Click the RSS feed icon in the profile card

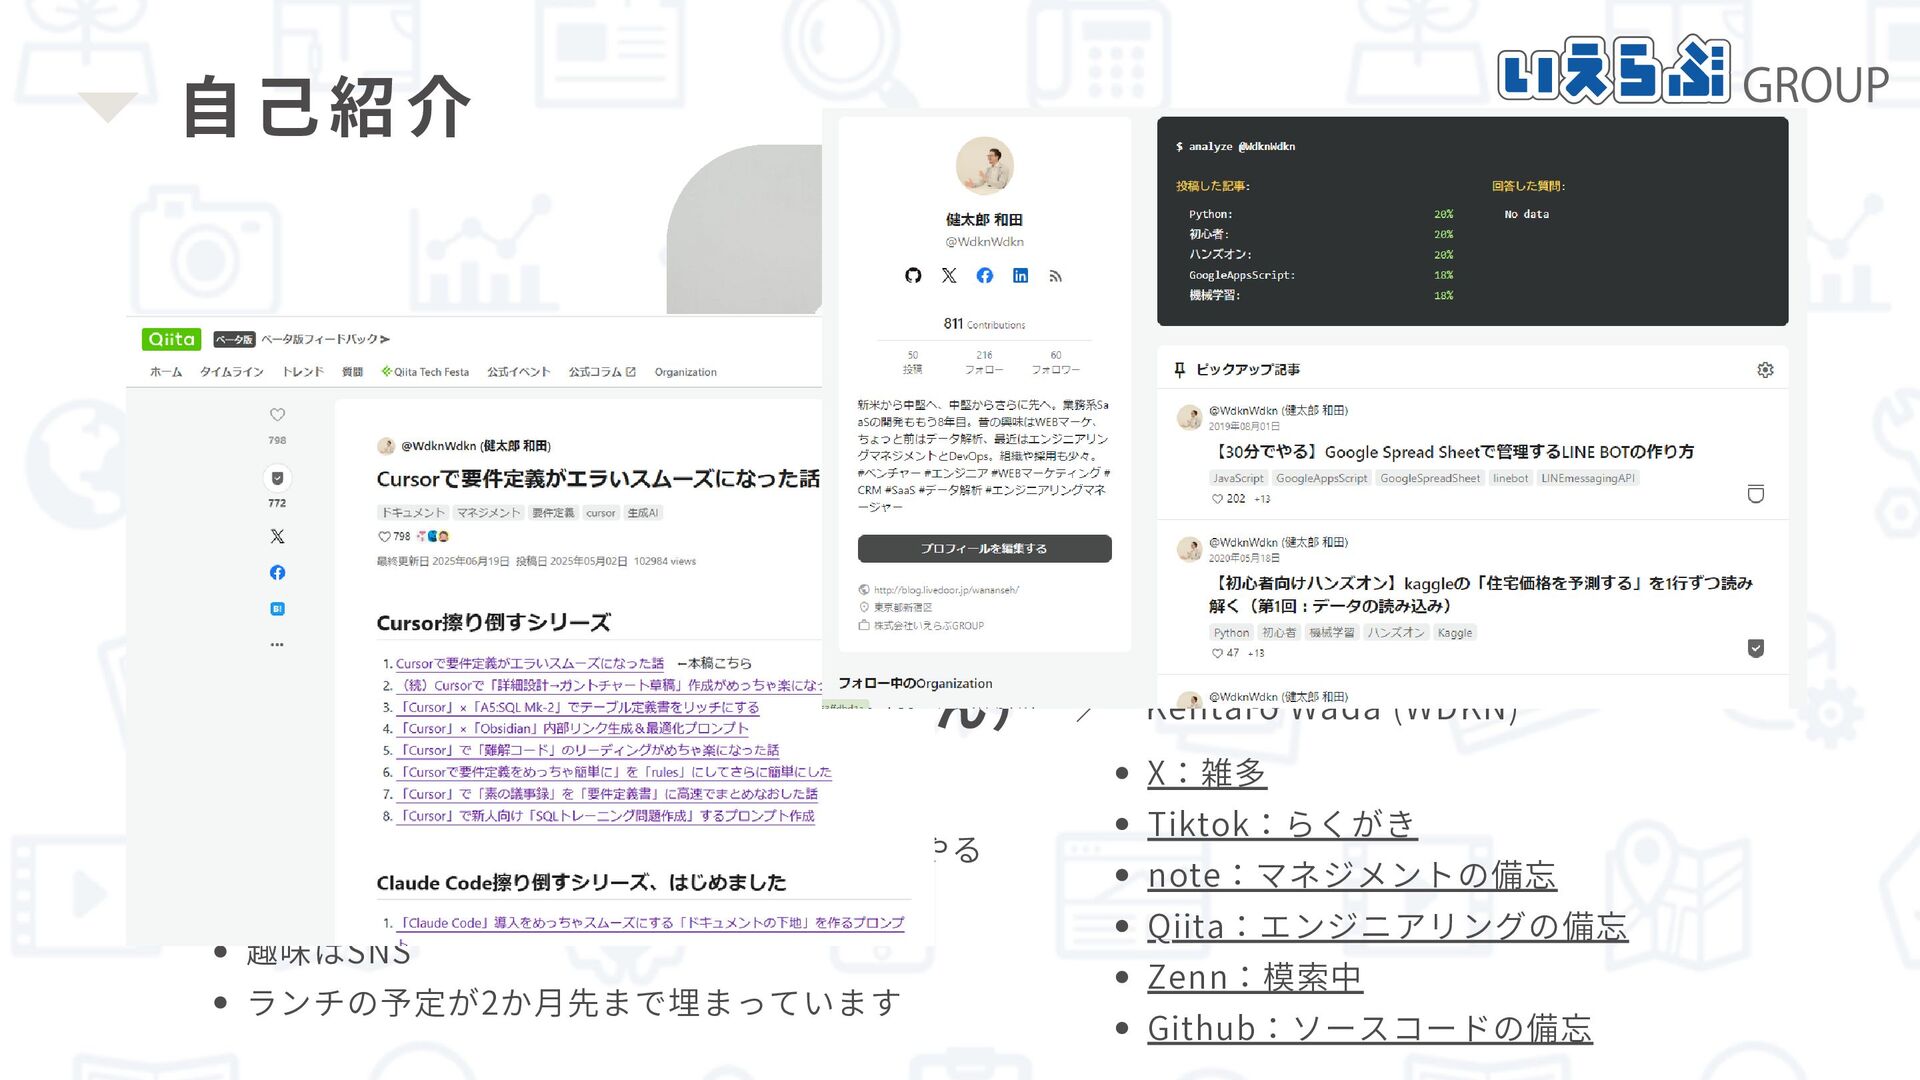click(x=1055, y=276)
